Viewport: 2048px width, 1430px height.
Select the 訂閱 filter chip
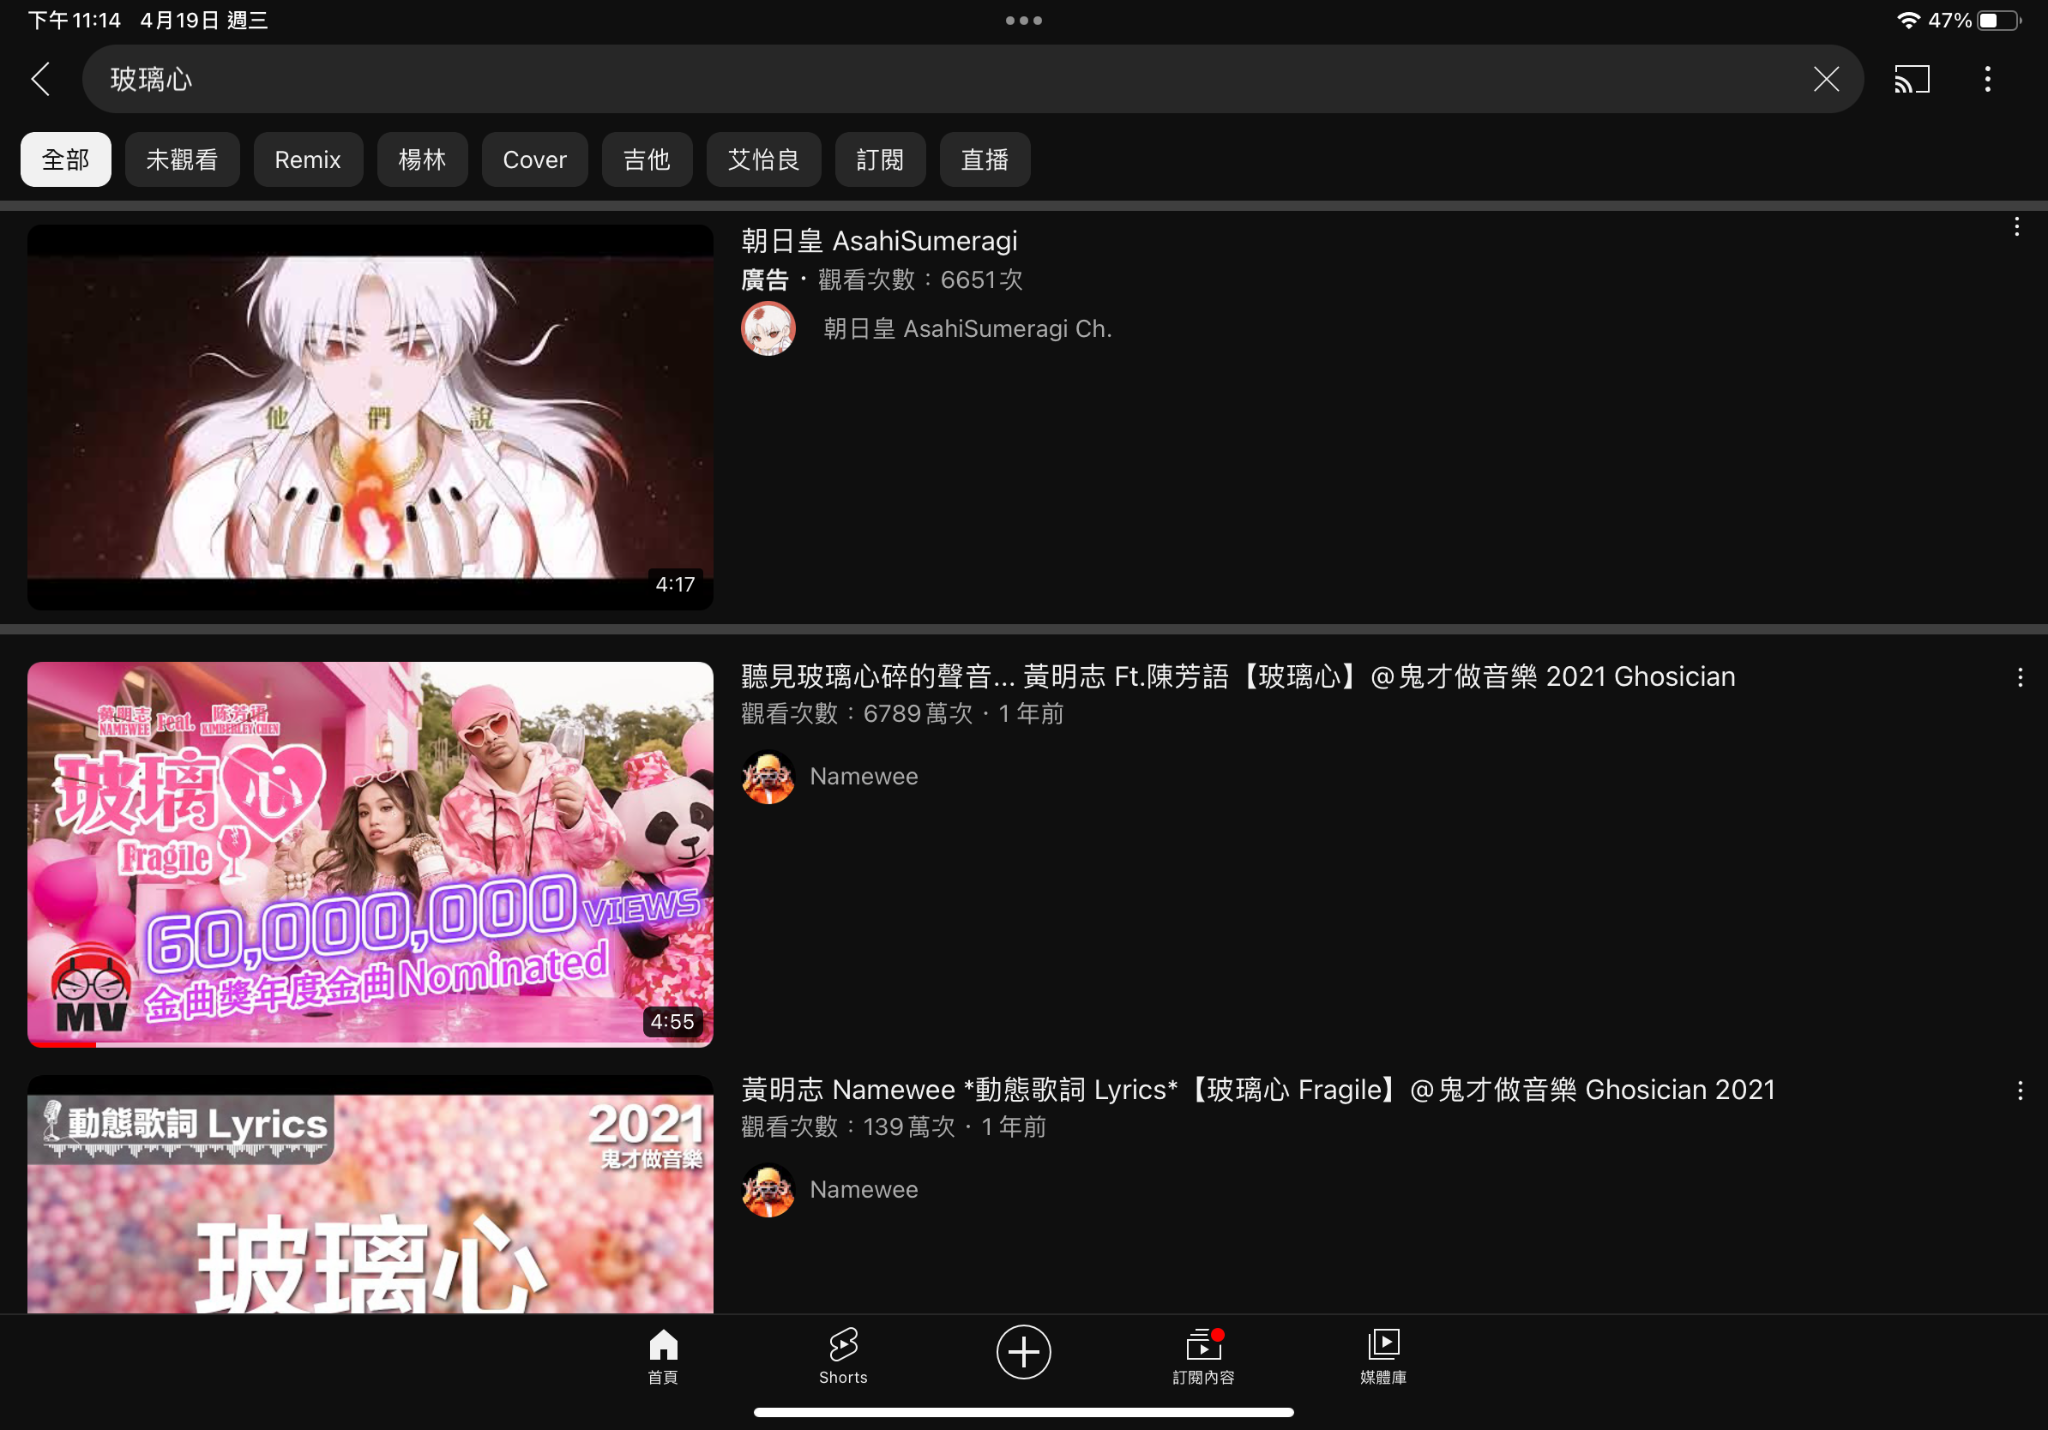click(x=880, y=160)
